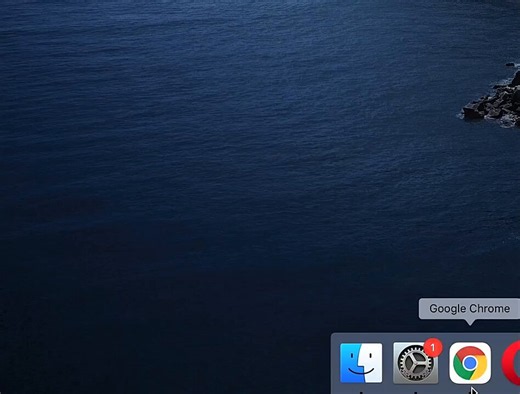Open Finder from the Dock

click(361, 363)
